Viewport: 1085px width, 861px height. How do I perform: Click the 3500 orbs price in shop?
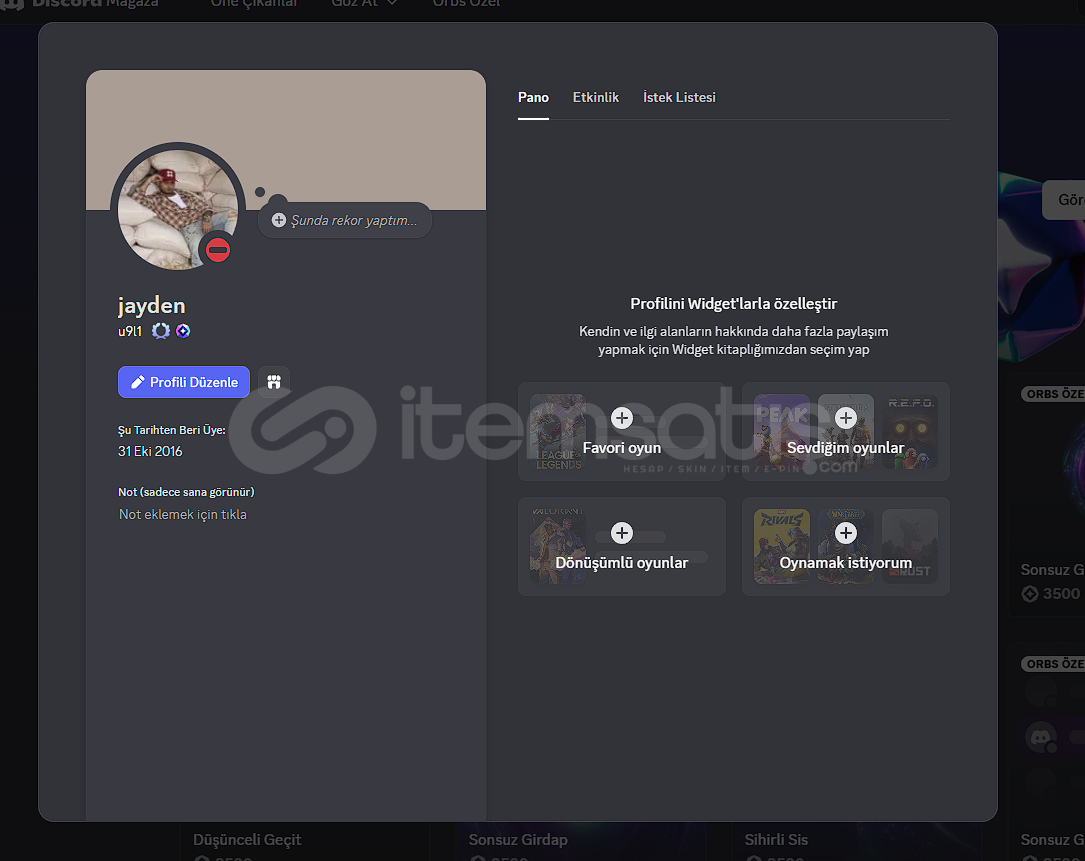[x=1052, y=594]
